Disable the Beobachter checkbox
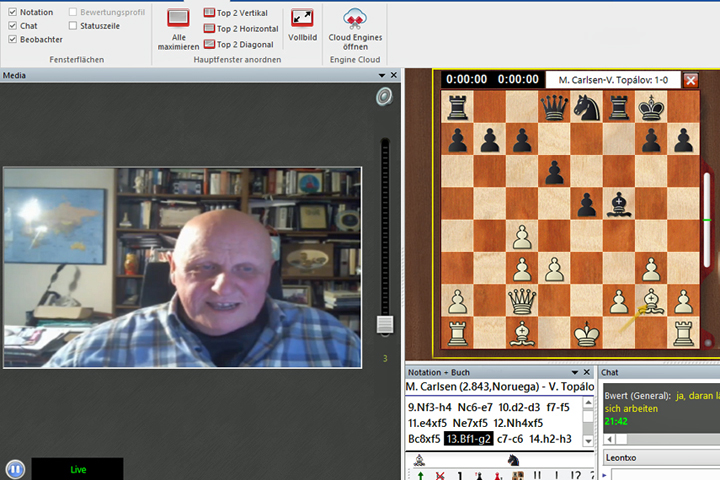The height and width of the screenshot is (480, 720). pyautogui.click(x=12, y=40)
